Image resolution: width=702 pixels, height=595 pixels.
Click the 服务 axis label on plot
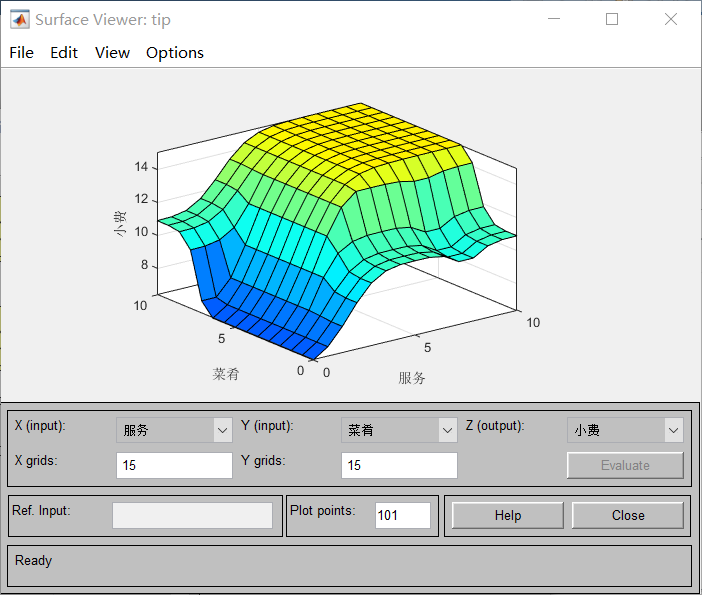[x=412, y=378]
